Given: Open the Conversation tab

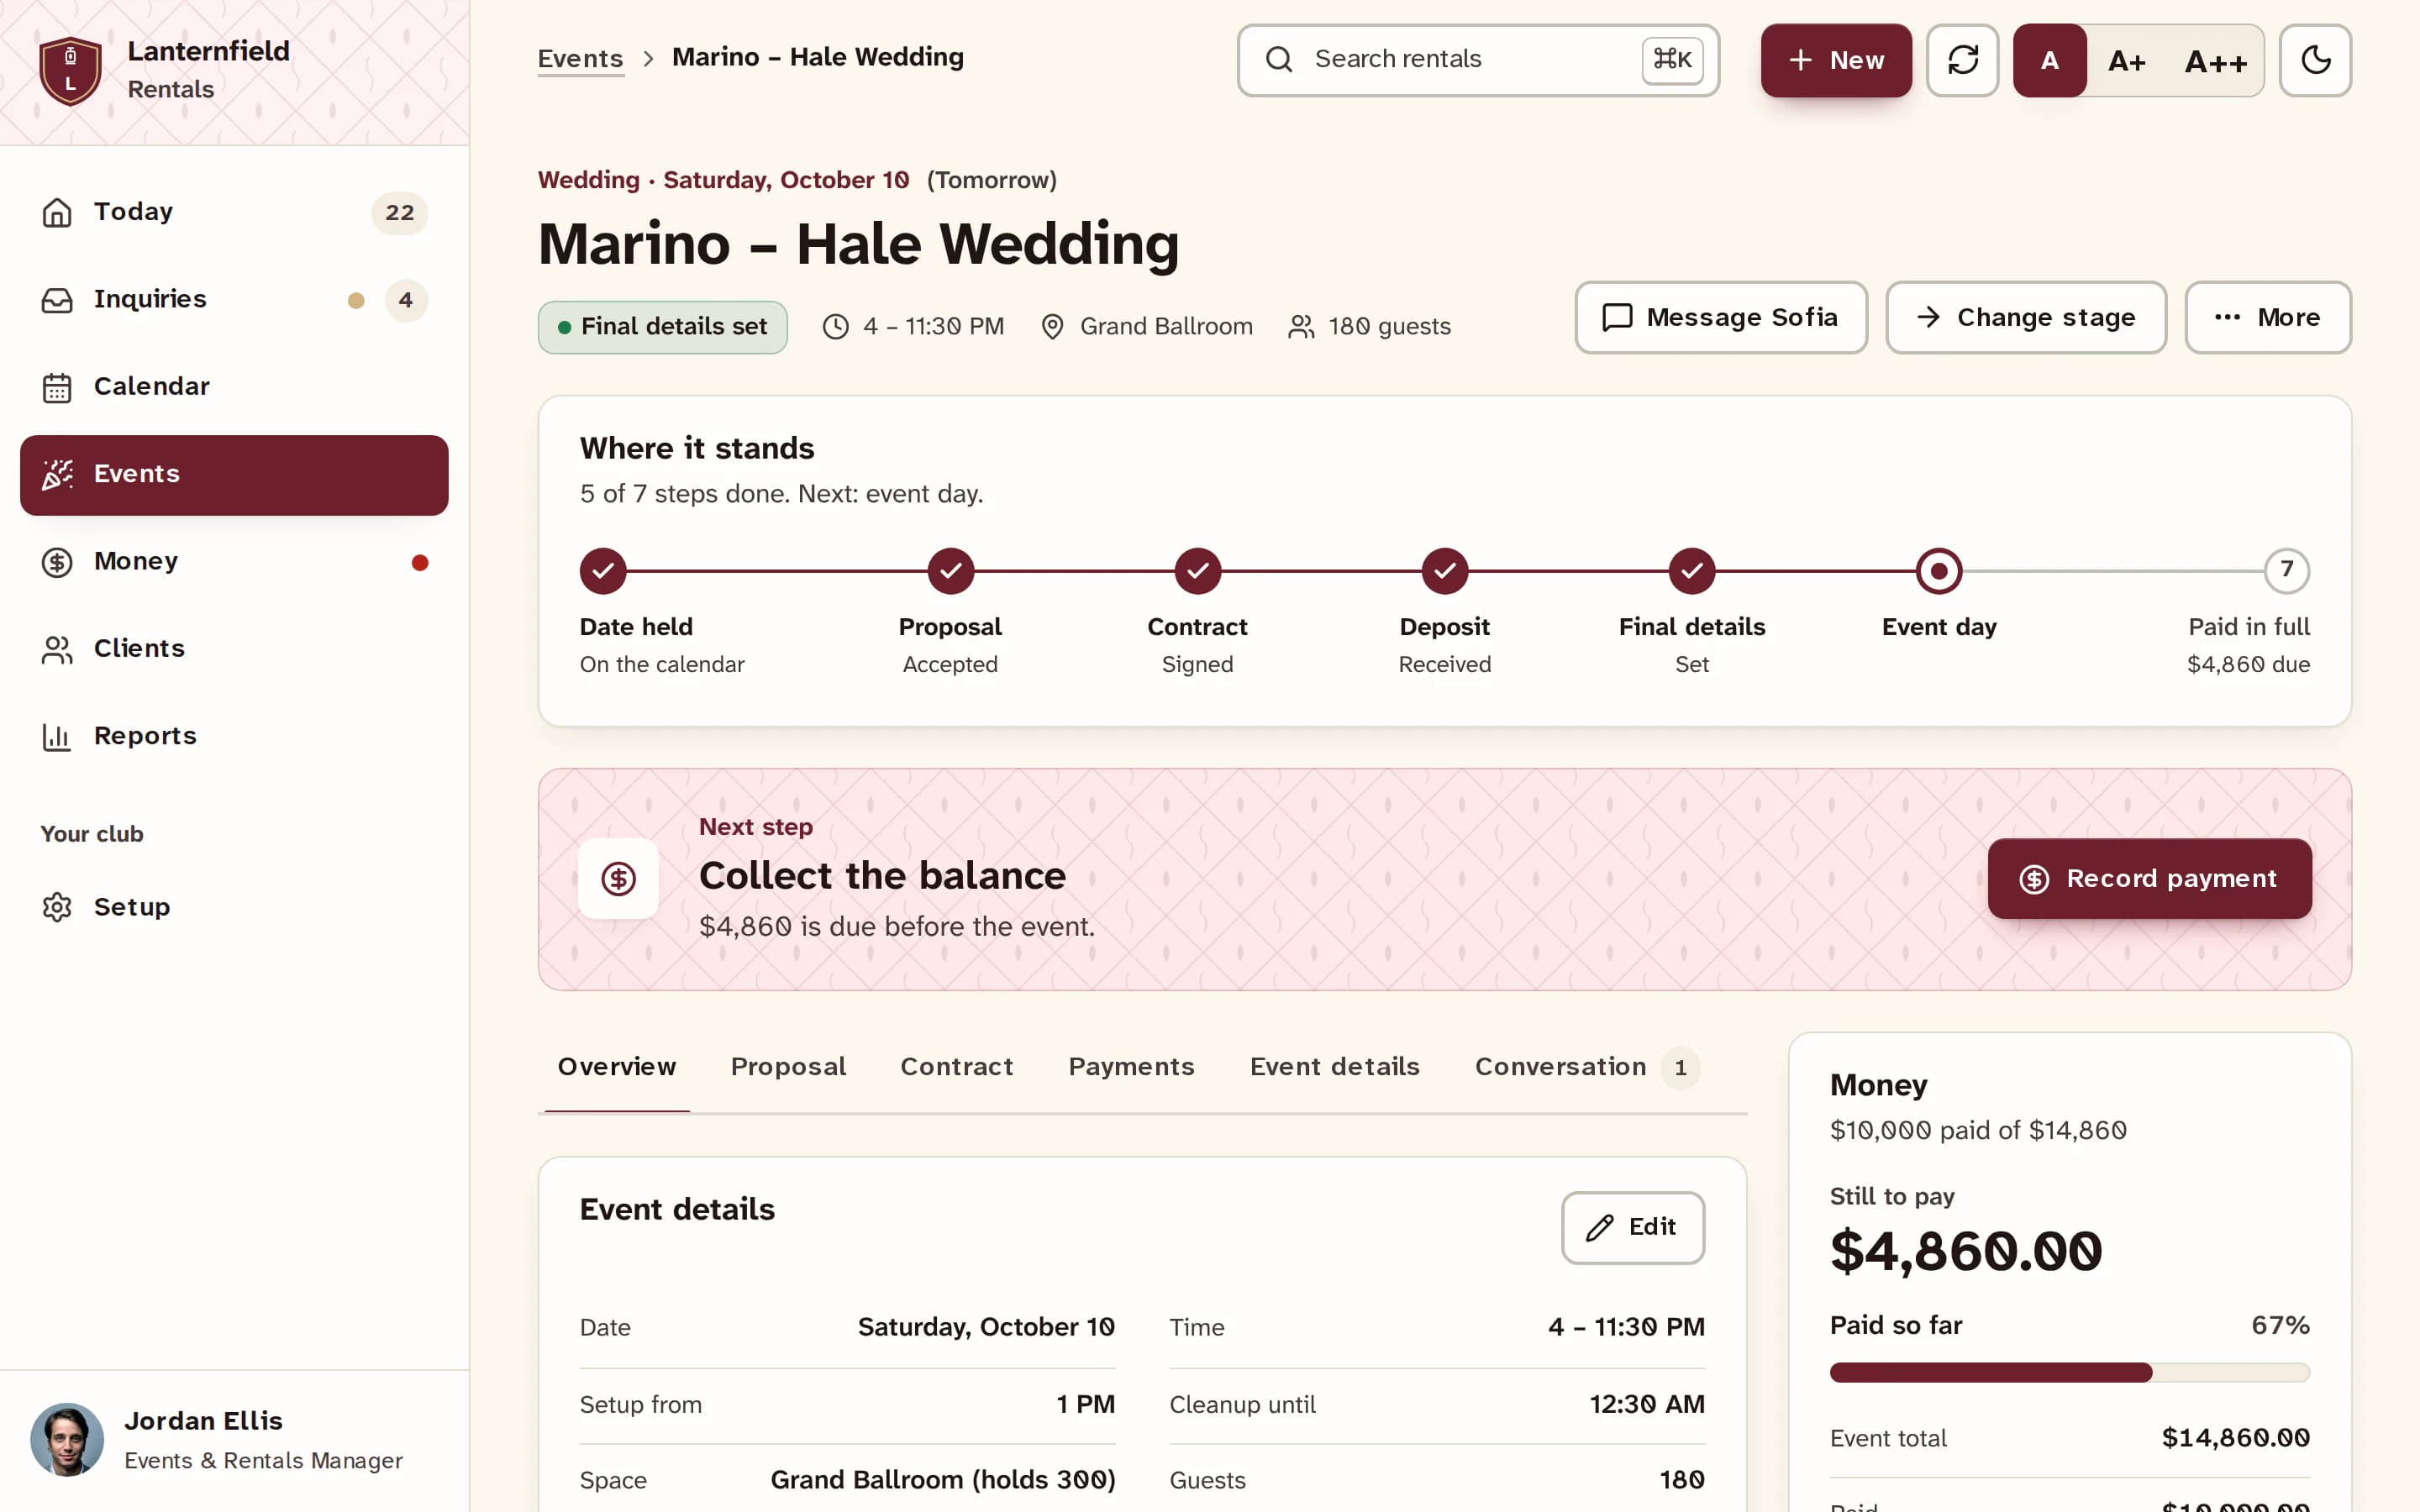Looking at the screenshot, I should [1586, 1067].
